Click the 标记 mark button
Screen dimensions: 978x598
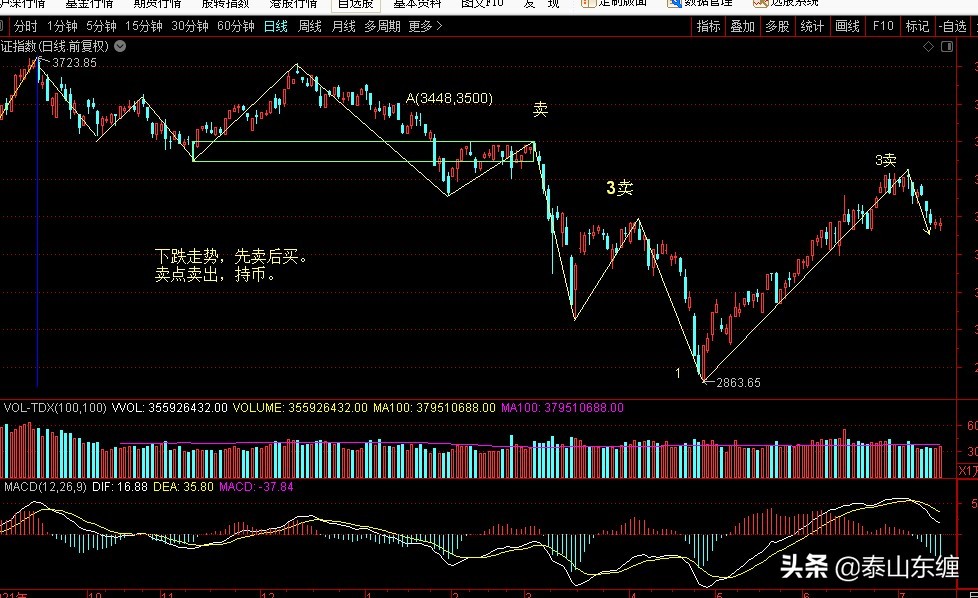point(917,26)
